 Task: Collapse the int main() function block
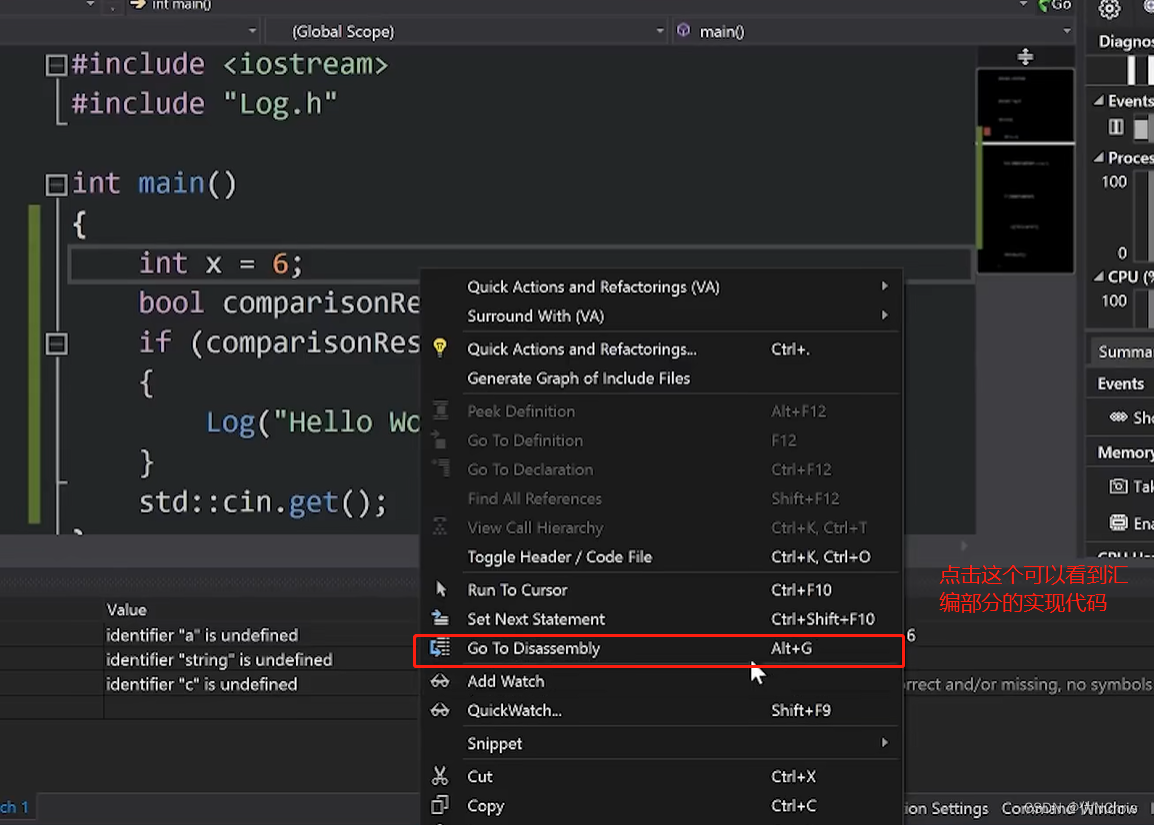coord(57,185)
